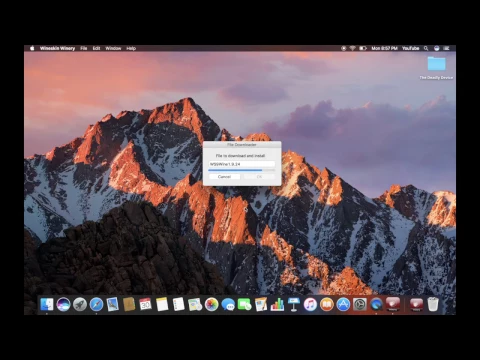Launch Siri from the dock
The width and height of the screenshot is (480, 360).
(x=63, y=304)
